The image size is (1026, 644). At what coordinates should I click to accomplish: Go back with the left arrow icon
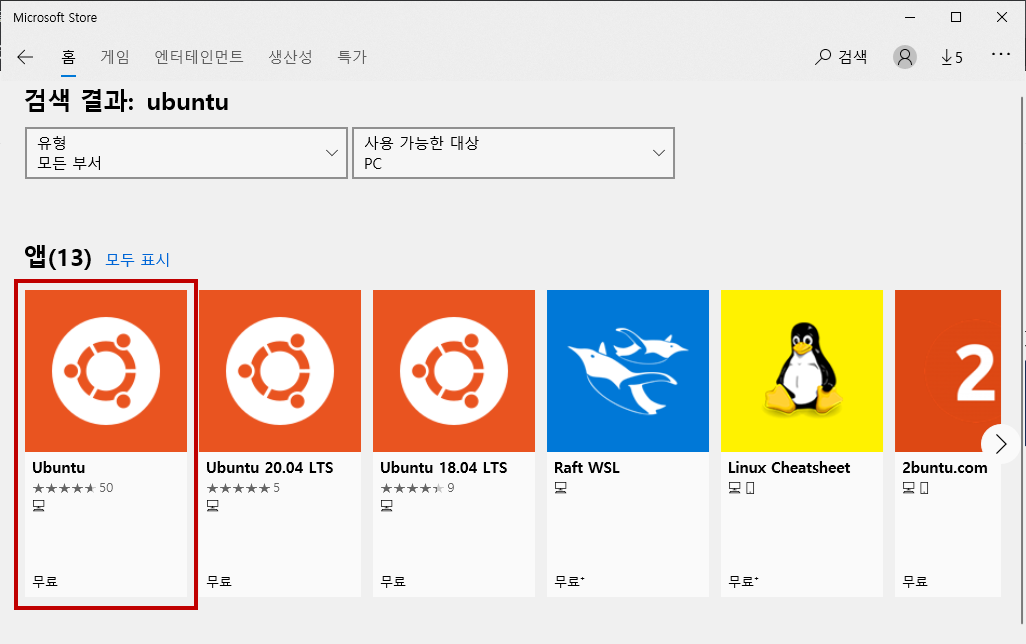coord(25,57)
